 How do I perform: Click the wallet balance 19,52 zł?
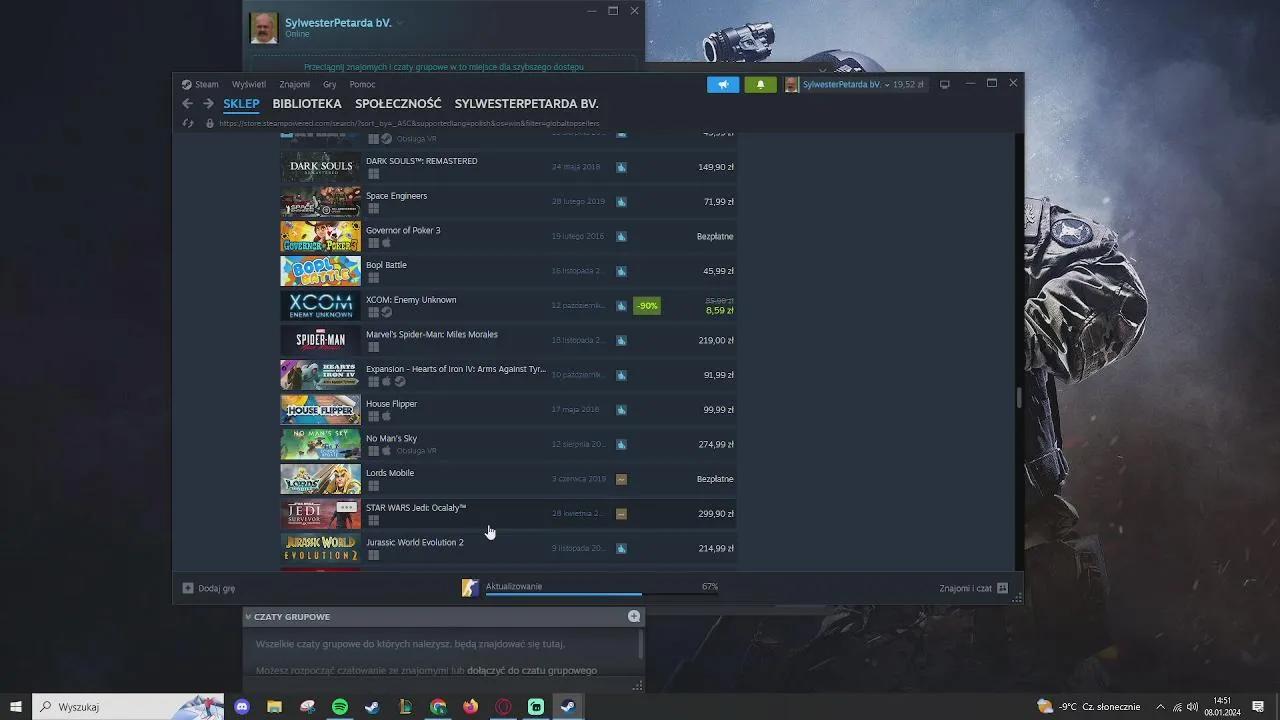[x=908, y=85]
